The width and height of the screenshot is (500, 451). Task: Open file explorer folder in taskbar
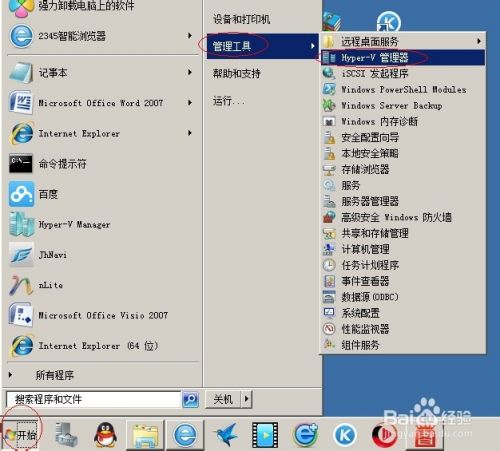(145, 435)
